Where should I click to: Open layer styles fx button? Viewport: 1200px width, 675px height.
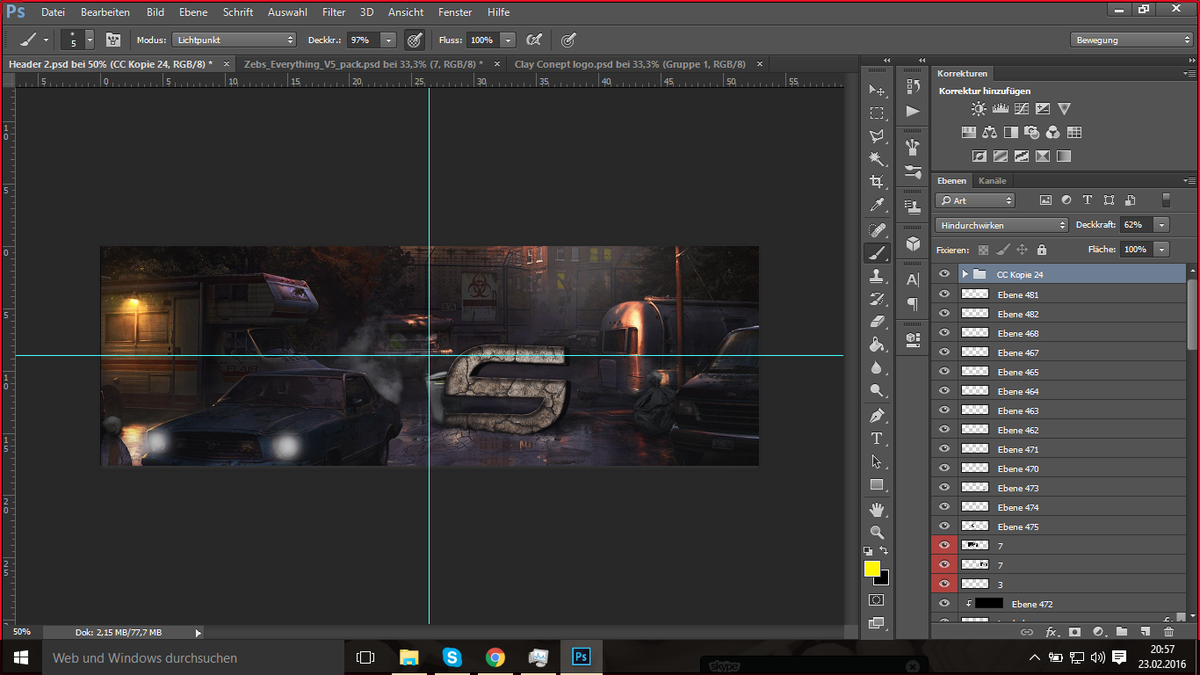[1051, 632]
